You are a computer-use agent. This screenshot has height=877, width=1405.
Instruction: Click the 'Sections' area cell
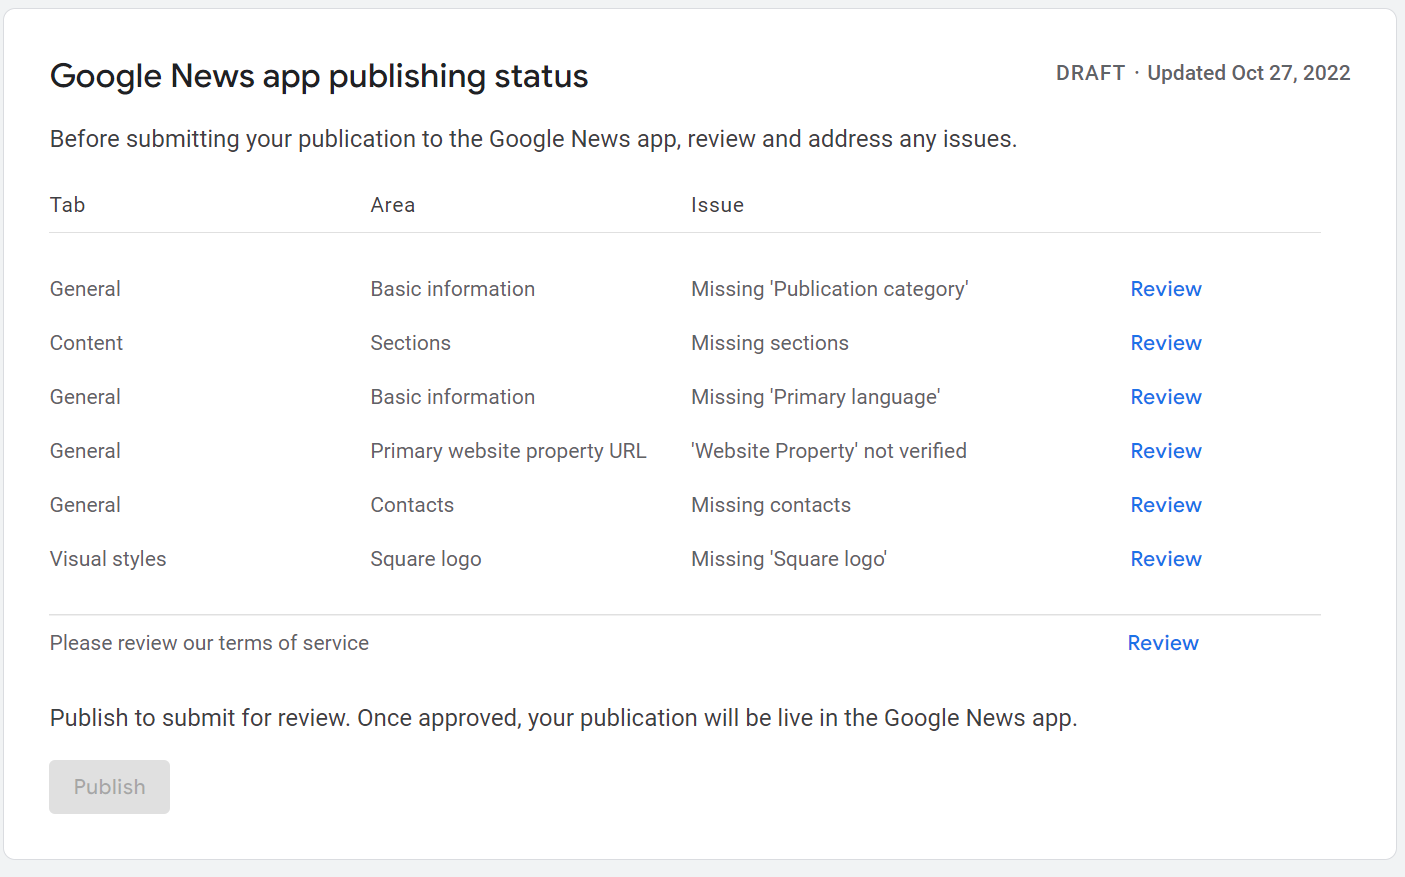(x=410, y=343)
